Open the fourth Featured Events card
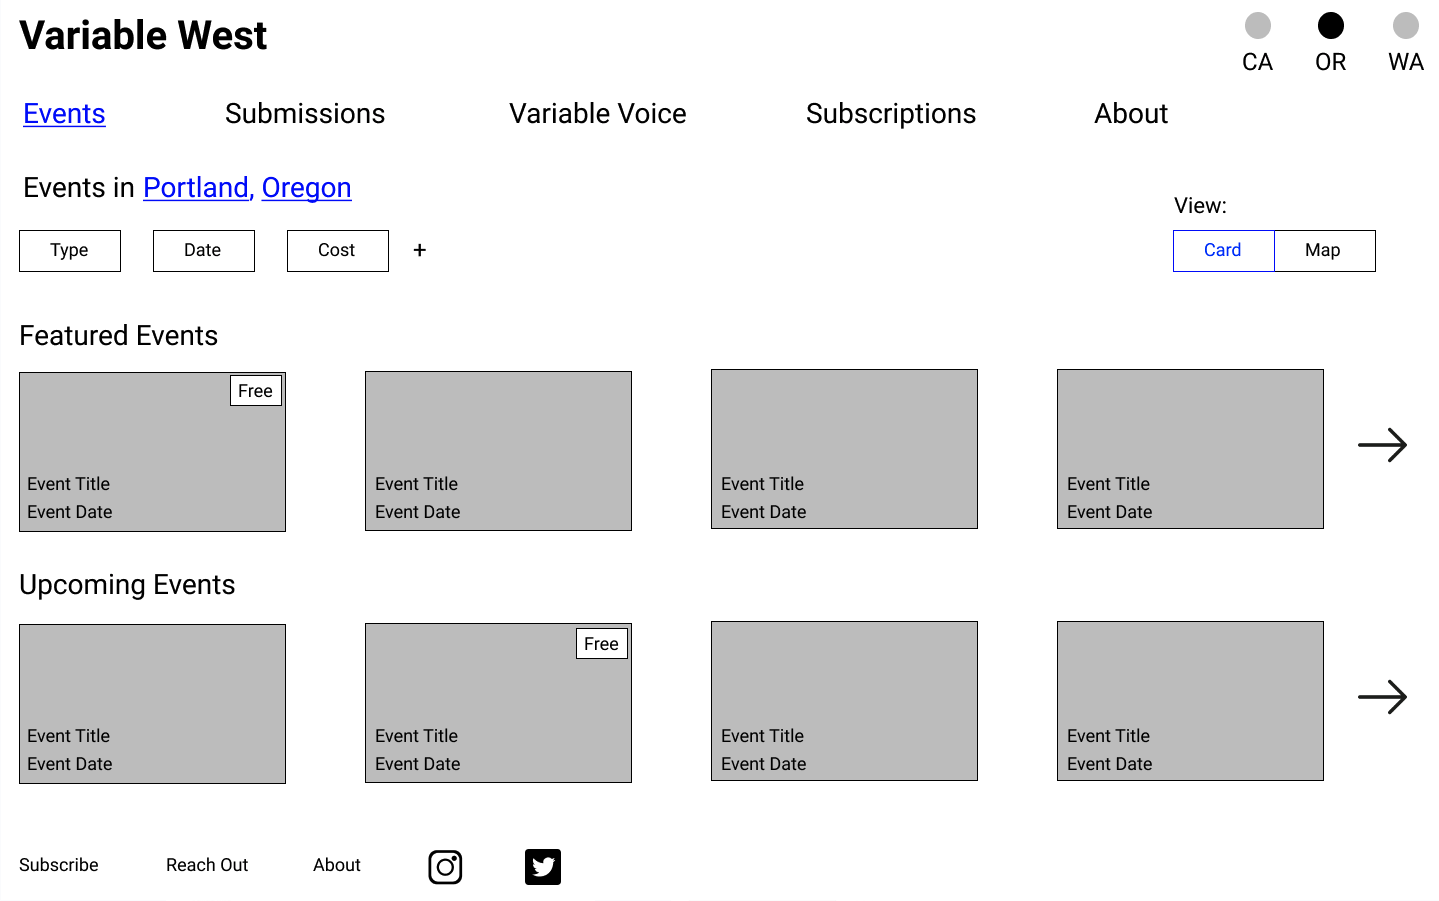The image size is (1439, 901). (x=1190, y=449)
